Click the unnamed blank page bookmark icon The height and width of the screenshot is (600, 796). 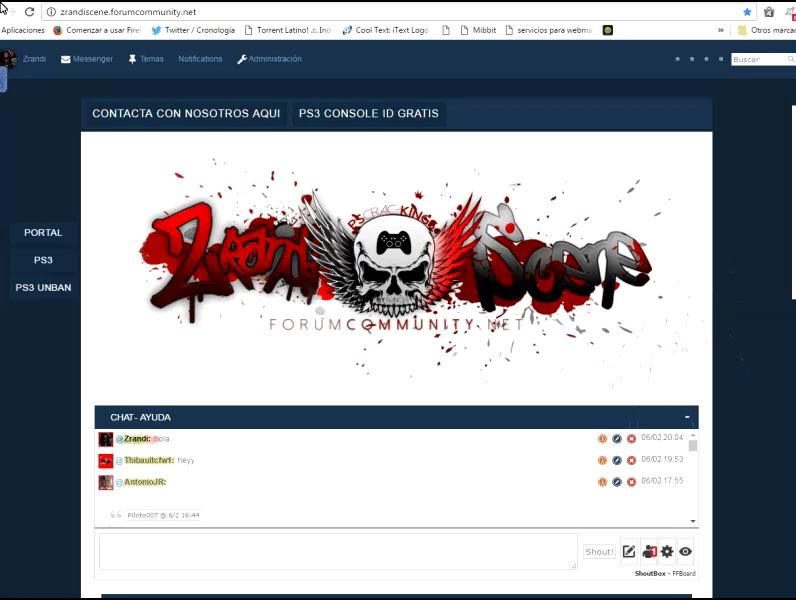point(446,30)
